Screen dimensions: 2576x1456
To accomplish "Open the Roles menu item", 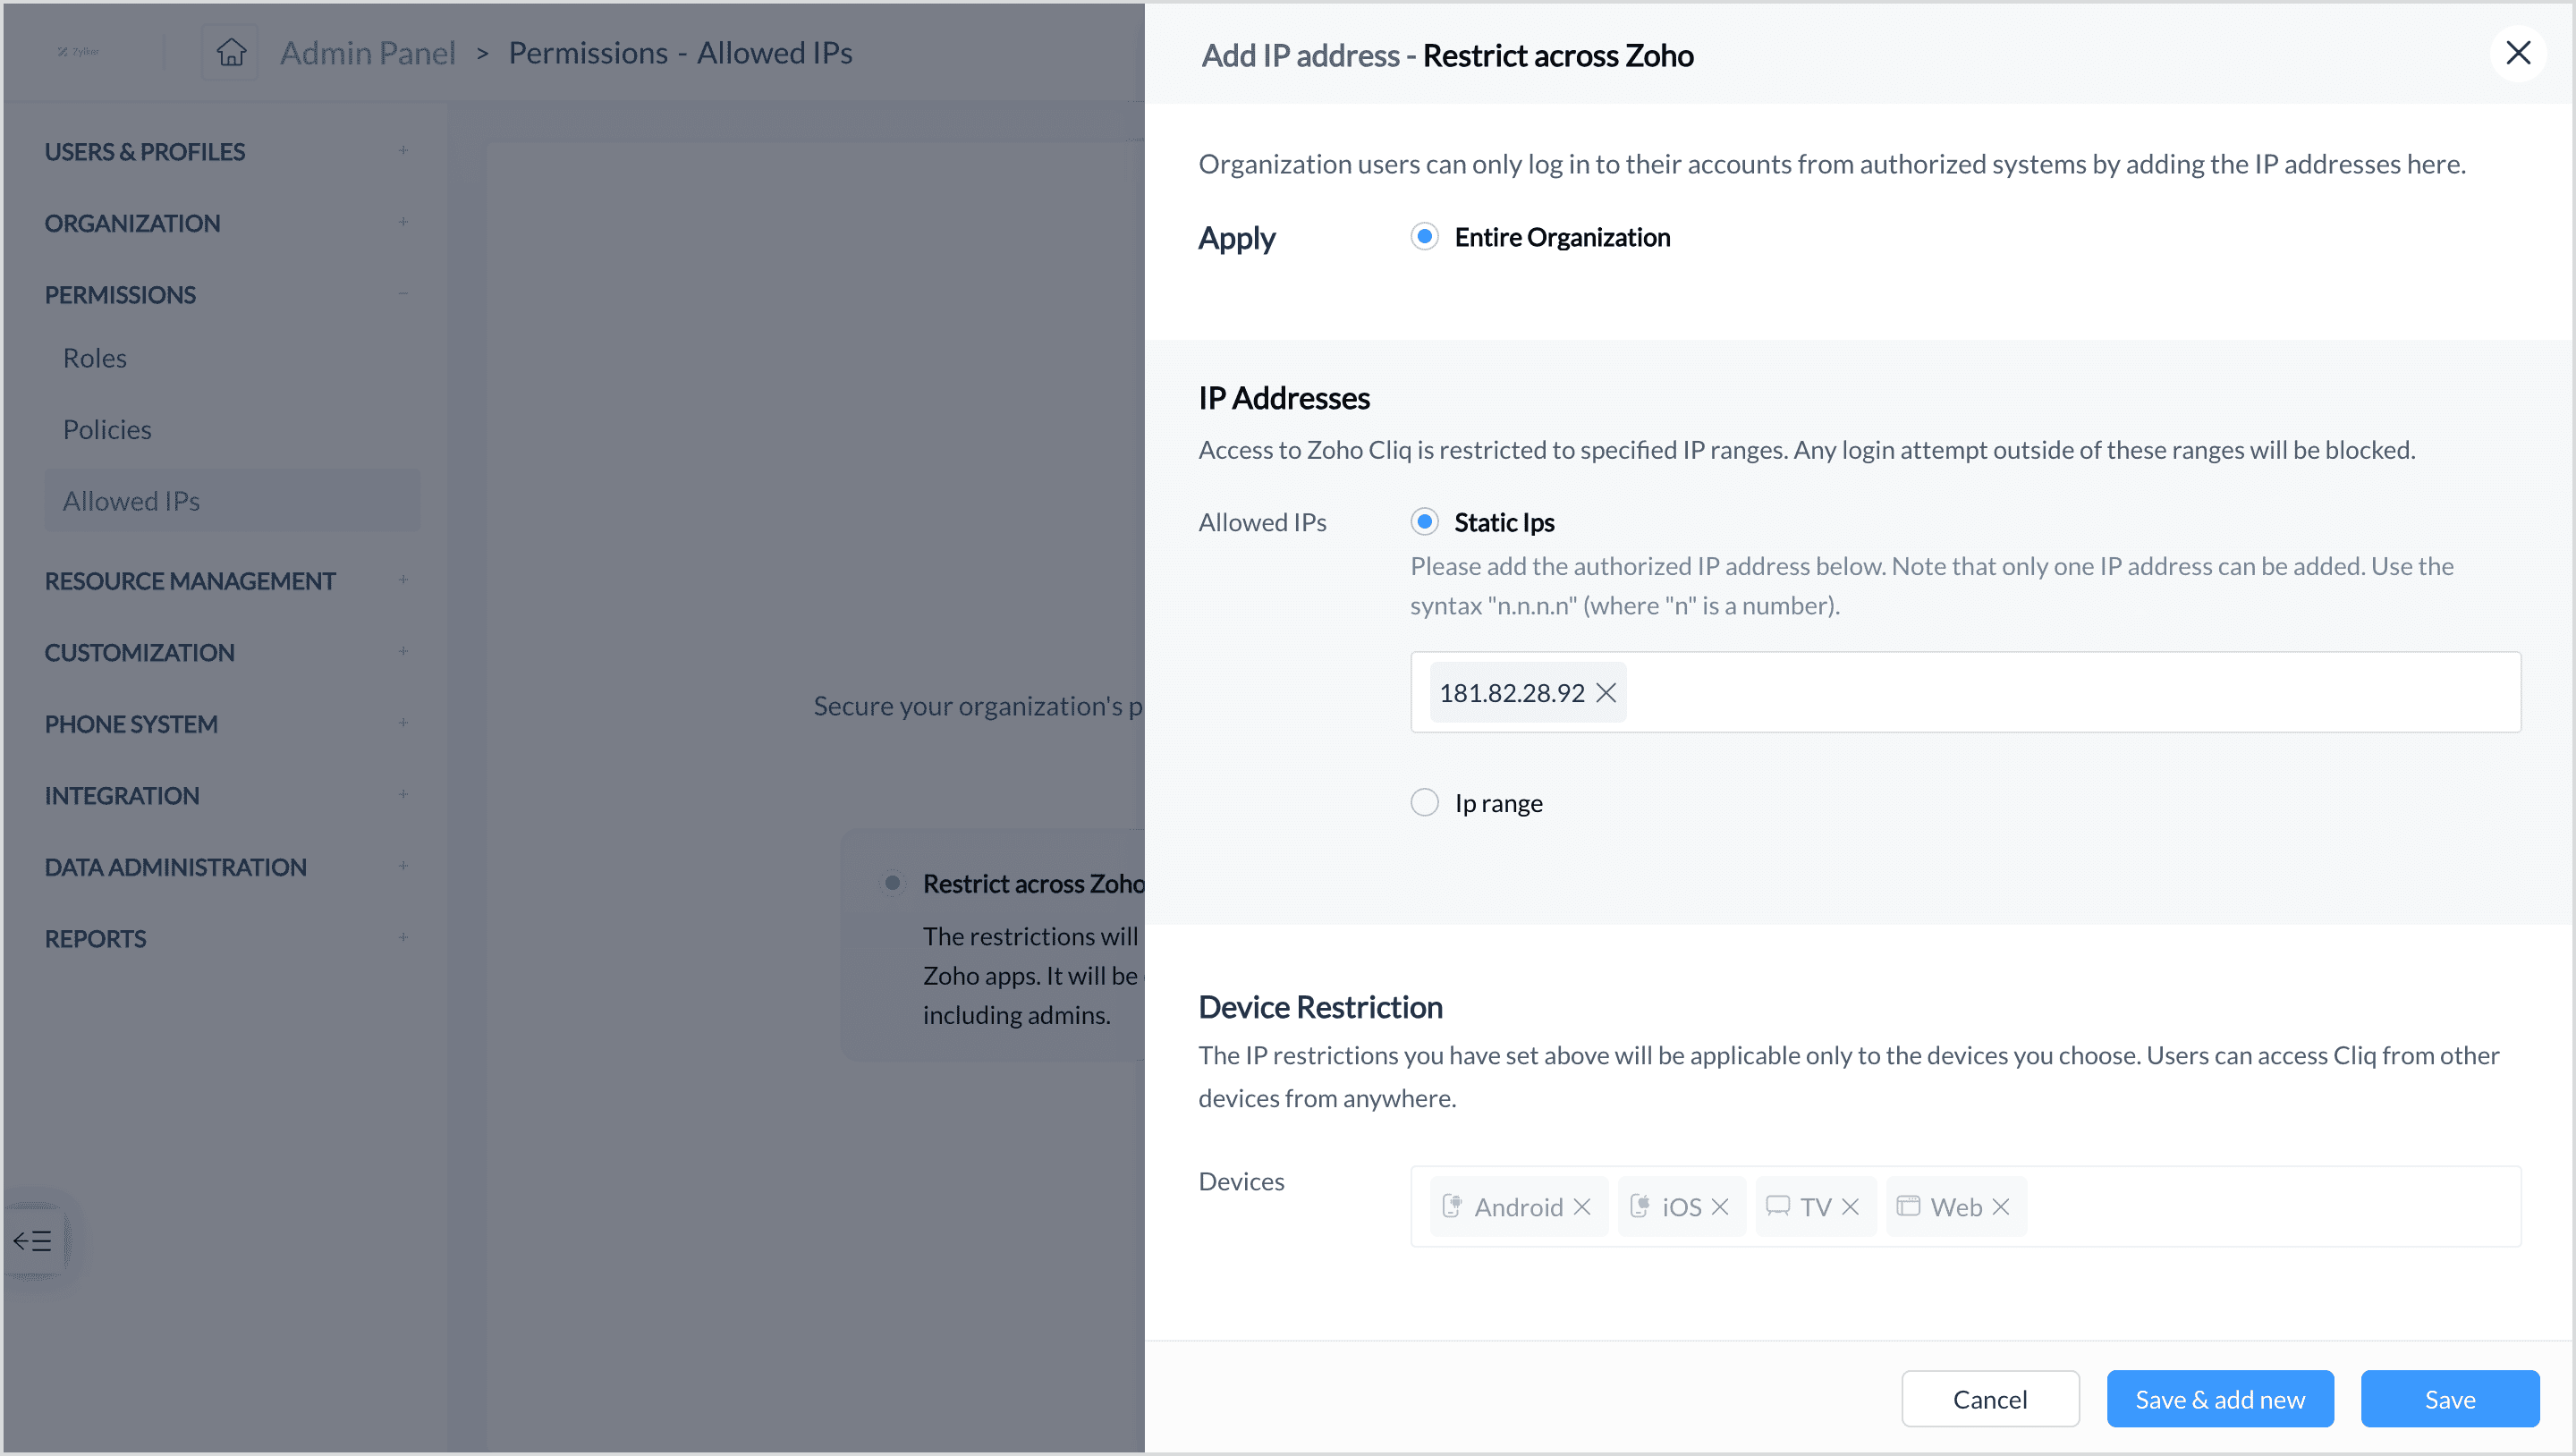I will tap(95, 358).
